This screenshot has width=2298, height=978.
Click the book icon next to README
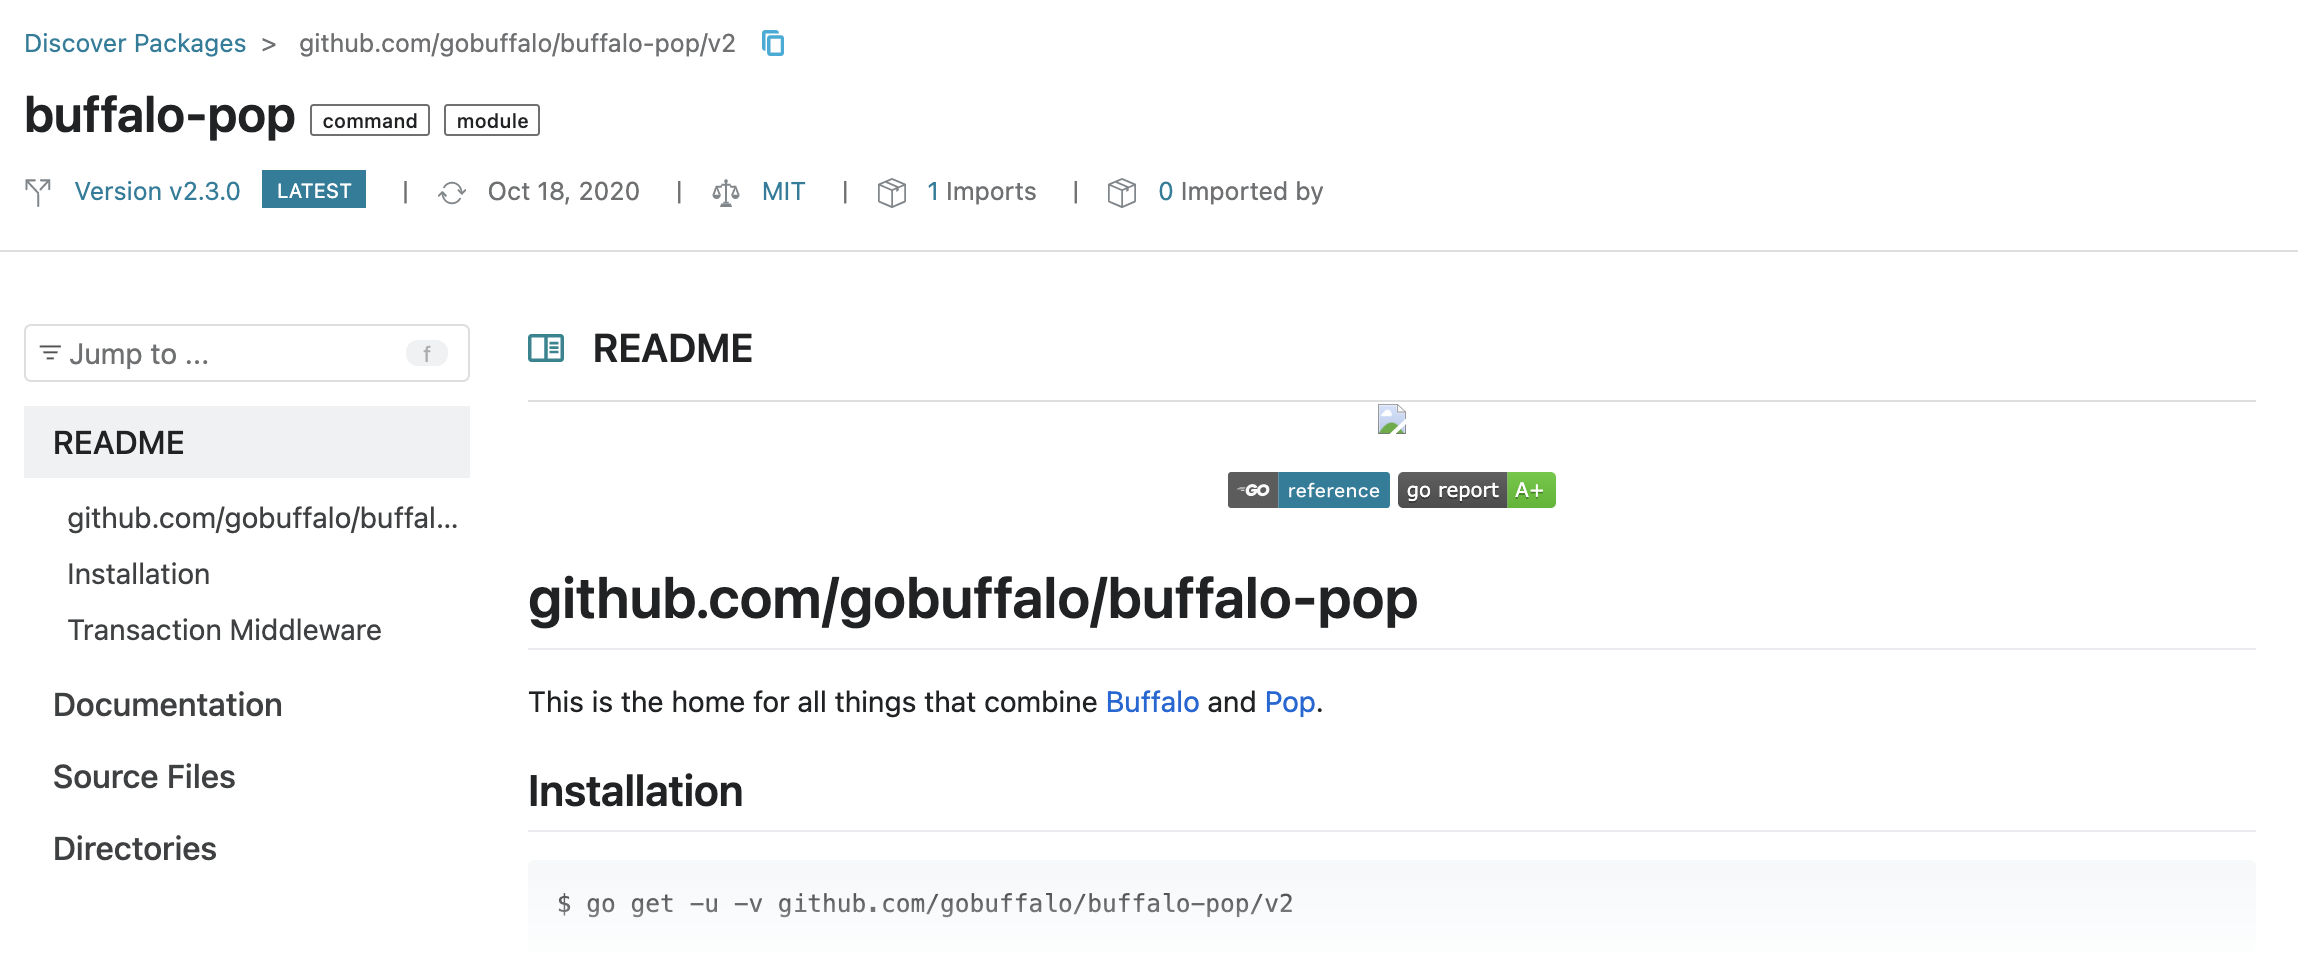pyautogui.click(x=546, y=348)
